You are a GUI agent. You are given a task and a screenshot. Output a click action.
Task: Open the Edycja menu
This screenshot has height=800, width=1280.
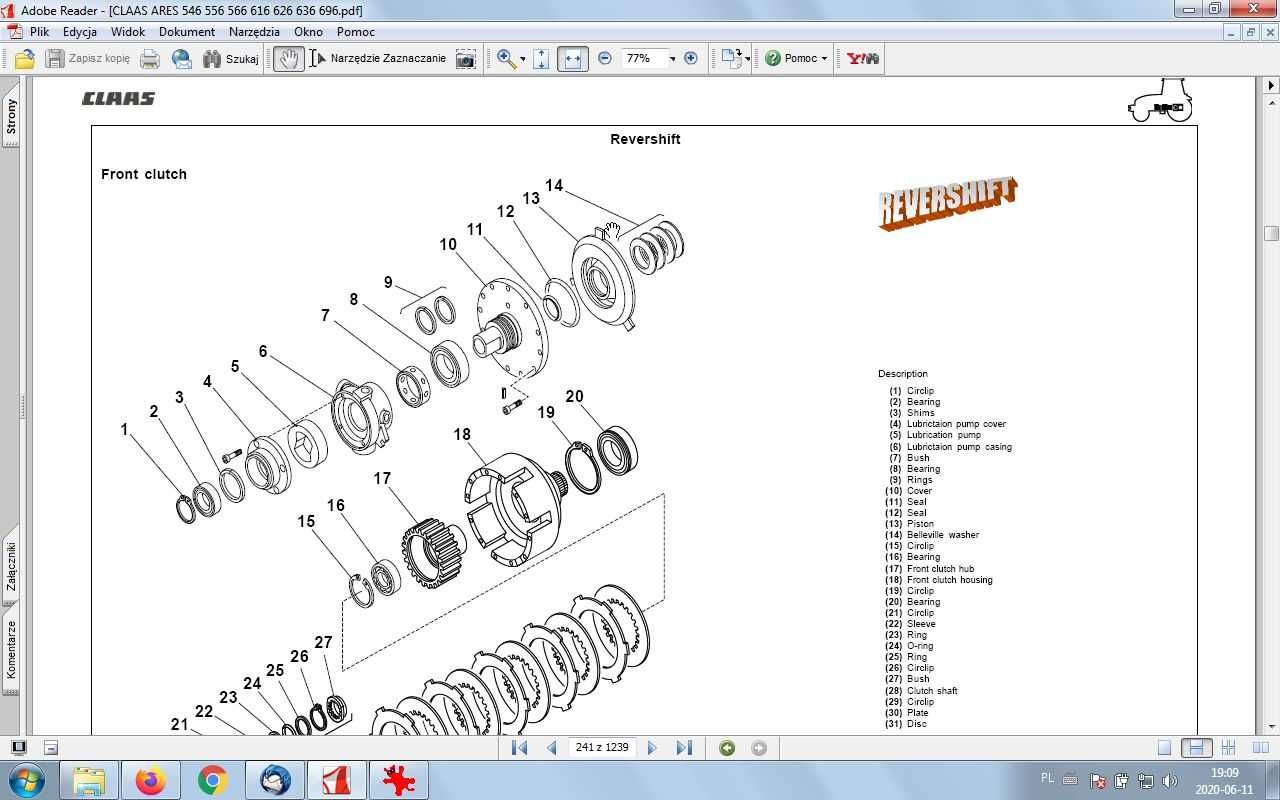click(80, 31)
